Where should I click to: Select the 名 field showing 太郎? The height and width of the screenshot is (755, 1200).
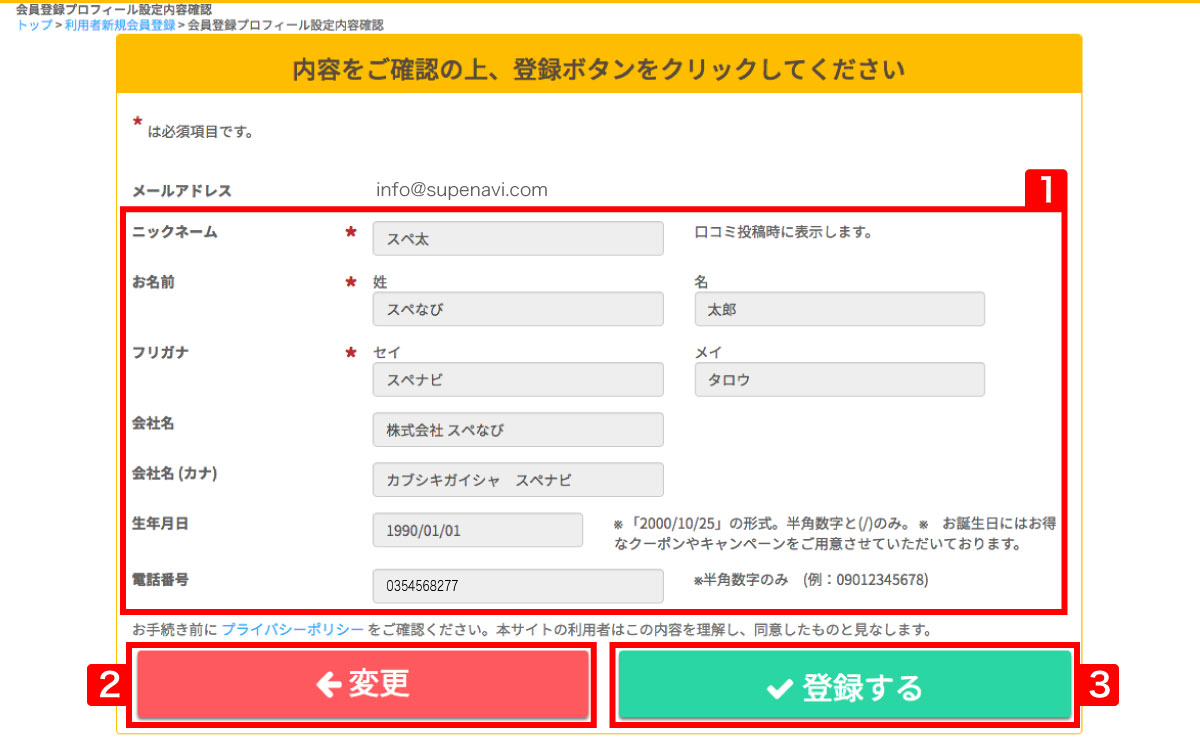tap(839, 309)
